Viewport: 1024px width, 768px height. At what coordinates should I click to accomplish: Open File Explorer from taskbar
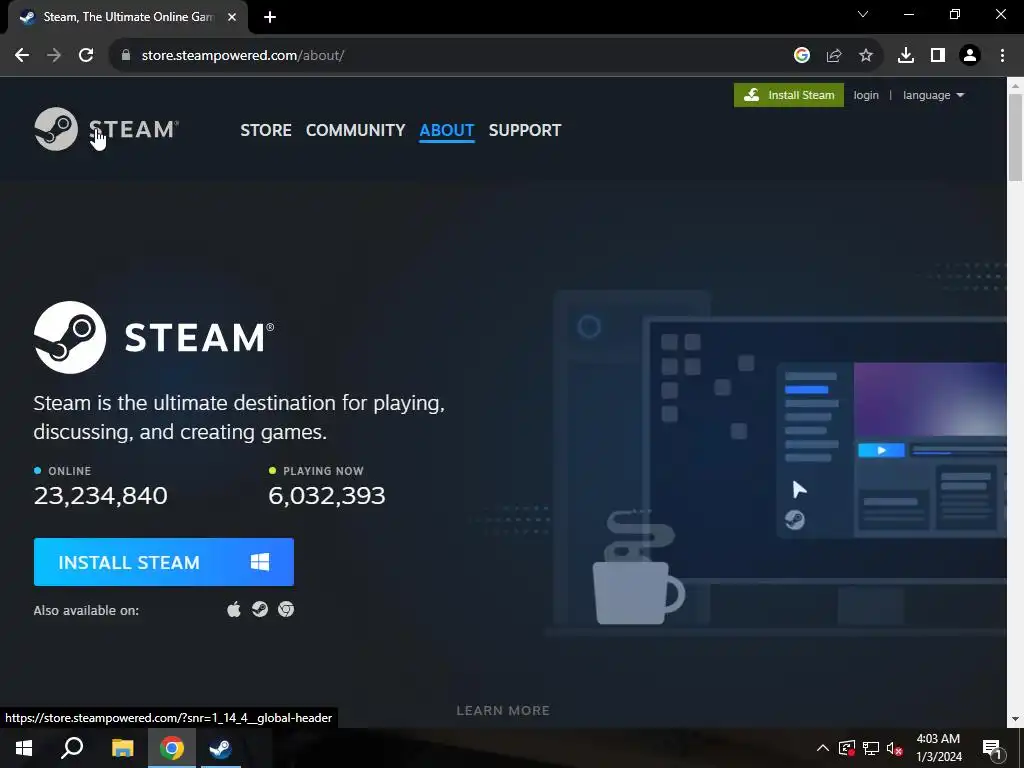pos(122,748)
